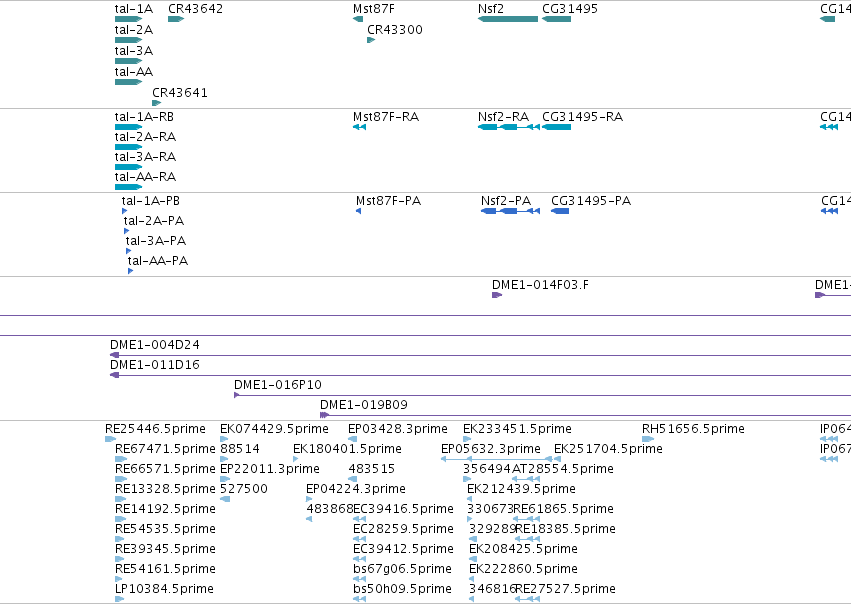Click the CR43642 gene arrow
Image resolution: width=851 pixels, height=604 pixels.
click(x=176, y=19)
